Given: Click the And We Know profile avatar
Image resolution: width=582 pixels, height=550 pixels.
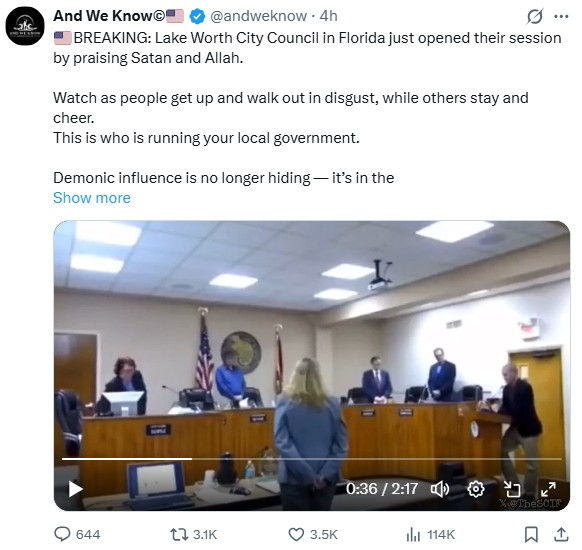Looking at the screenshot, I should [x=25, y=26].
